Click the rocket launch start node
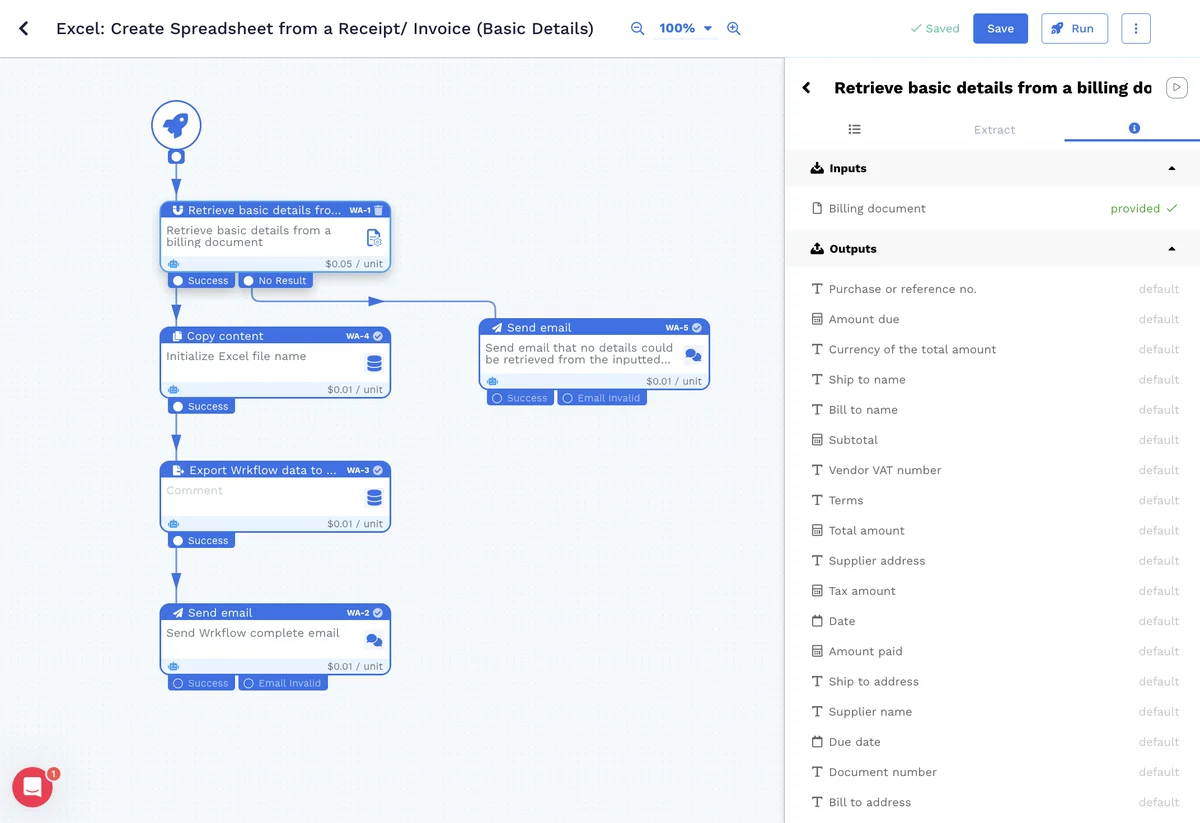 (176, 125)
